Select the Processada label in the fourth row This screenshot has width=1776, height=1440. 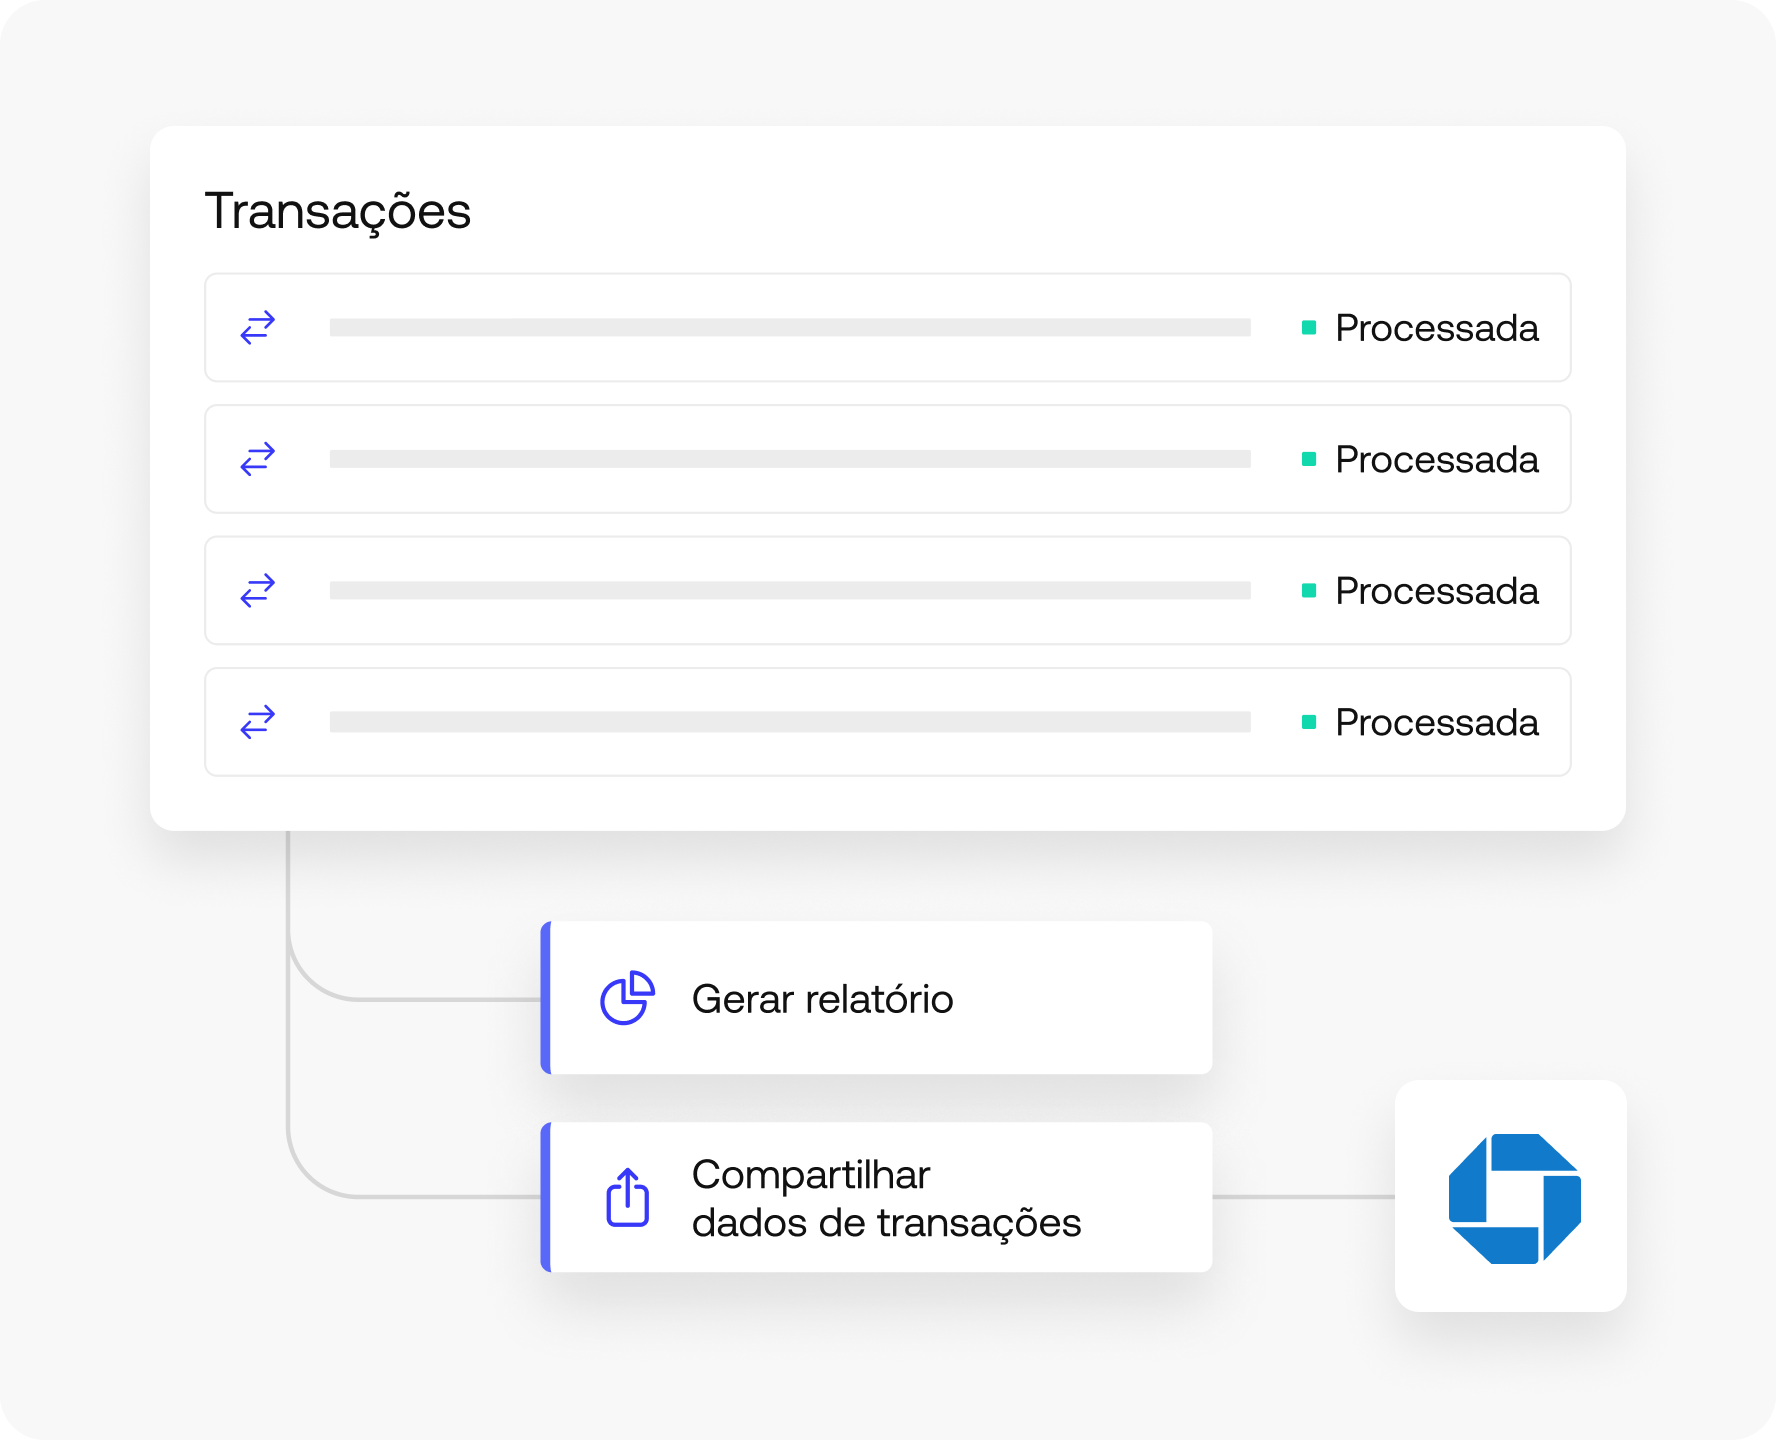1436,723
